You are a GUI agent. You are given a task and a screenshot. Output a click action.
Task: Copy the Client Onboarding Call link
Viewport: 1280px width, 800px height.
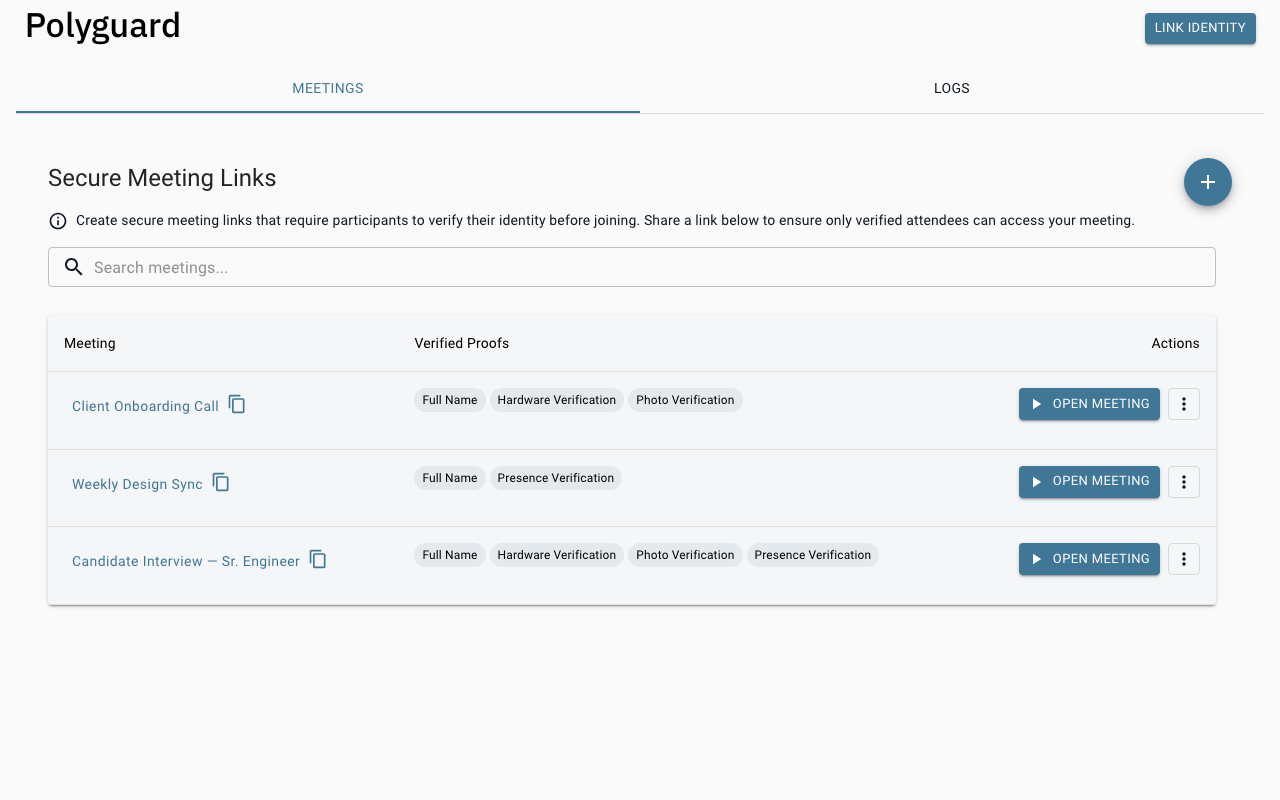pos(237,404)
